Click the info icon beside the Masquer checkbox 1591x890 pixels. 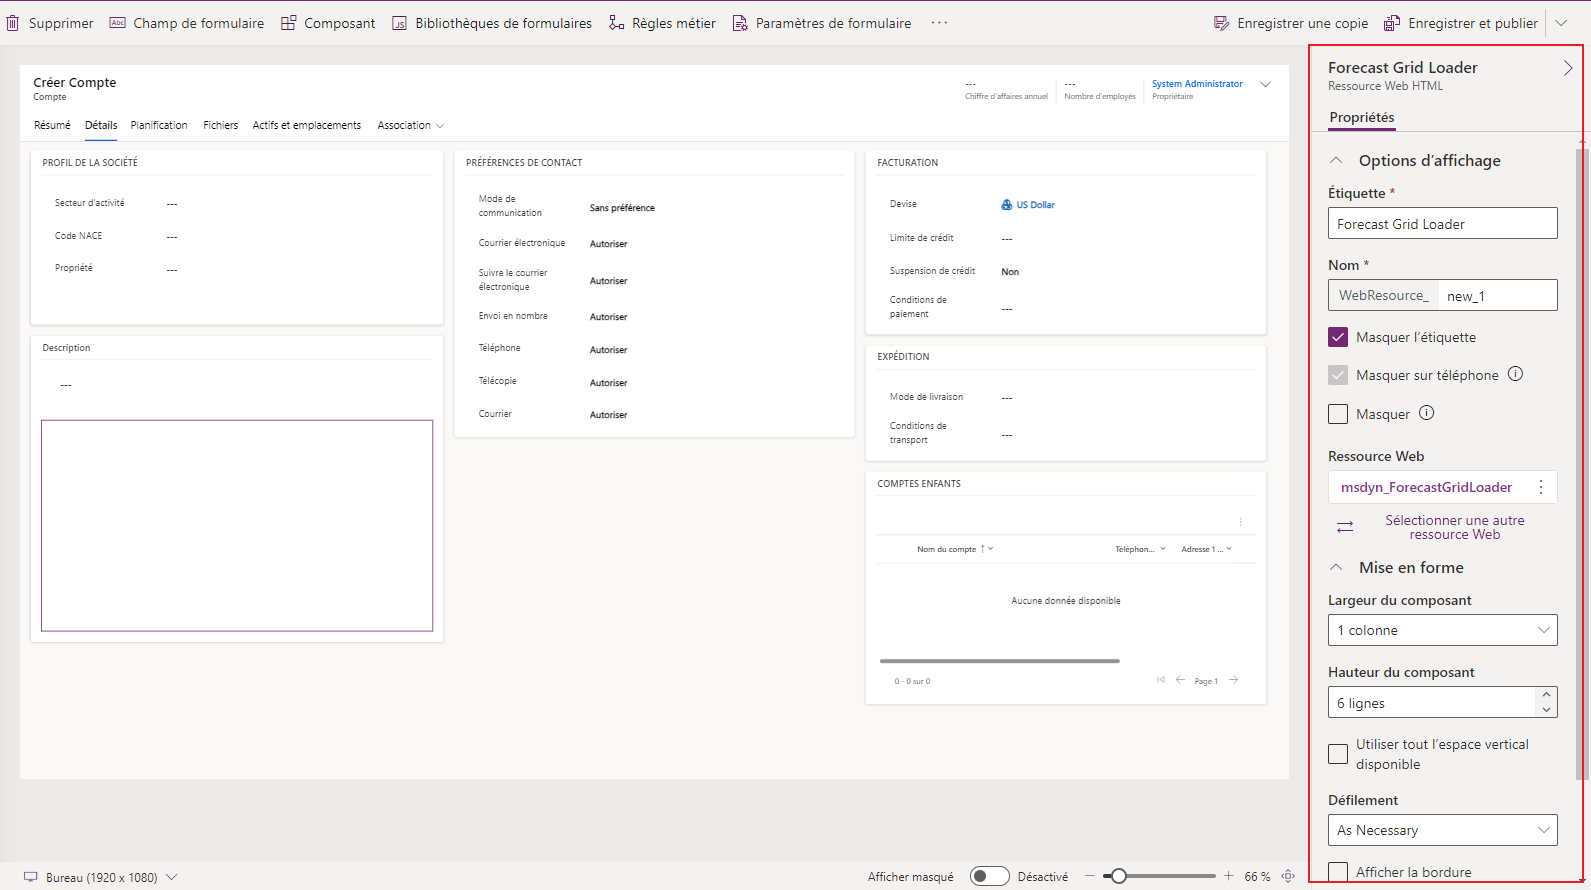point(1427,413)
